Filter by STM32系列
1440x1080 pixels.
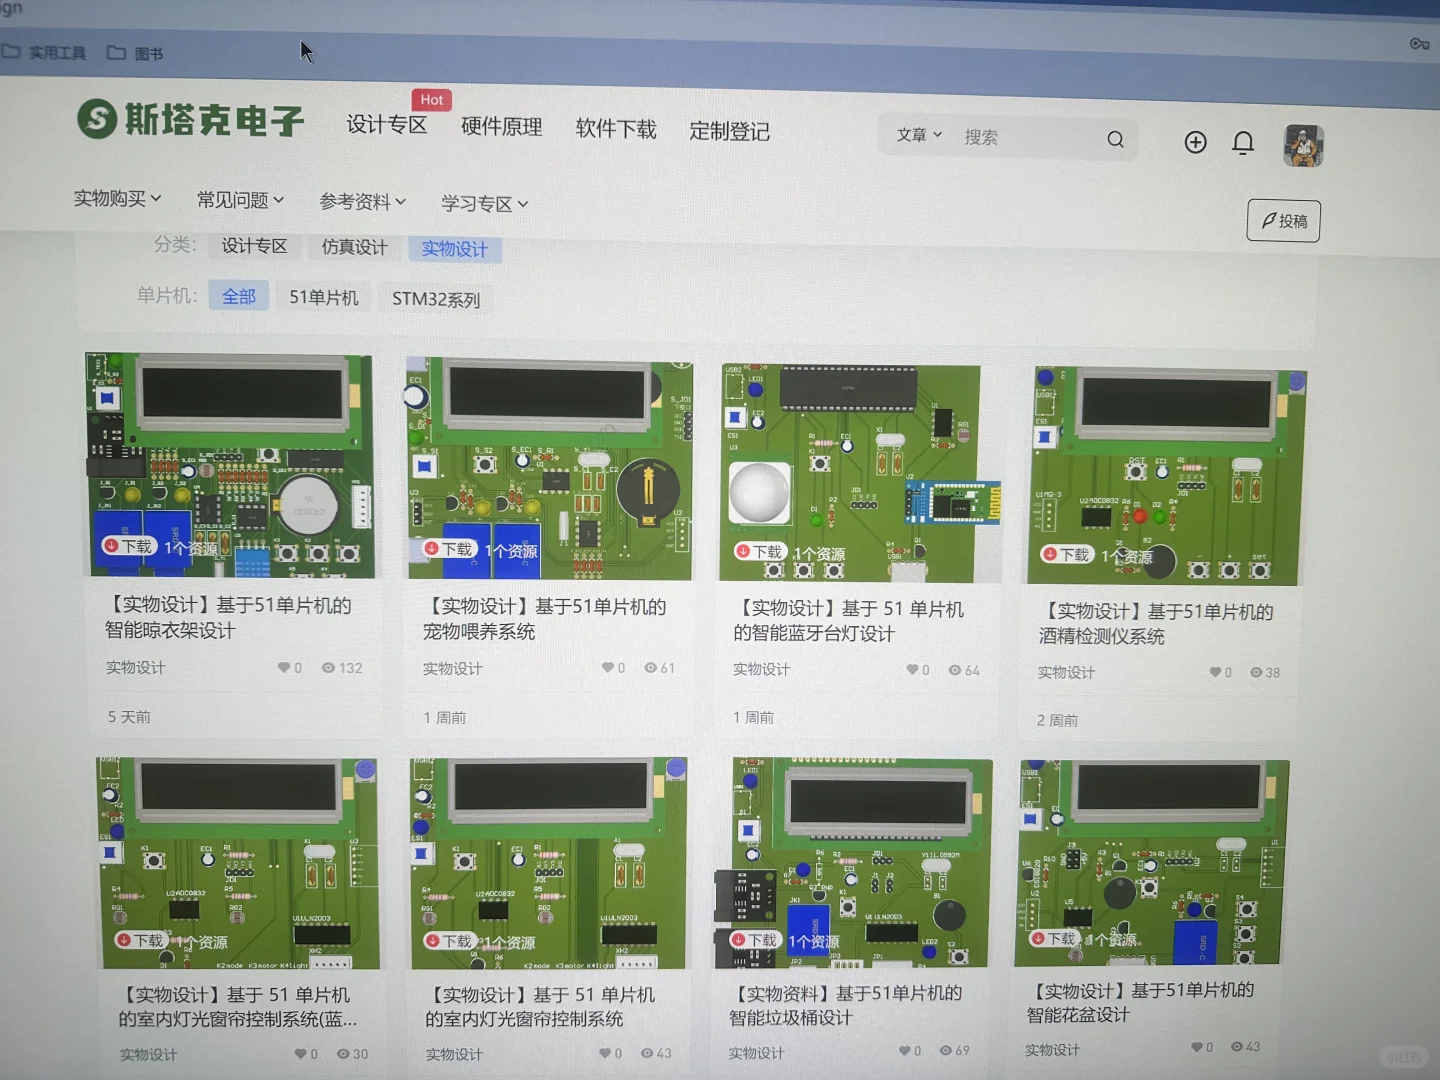coord(436,299)
